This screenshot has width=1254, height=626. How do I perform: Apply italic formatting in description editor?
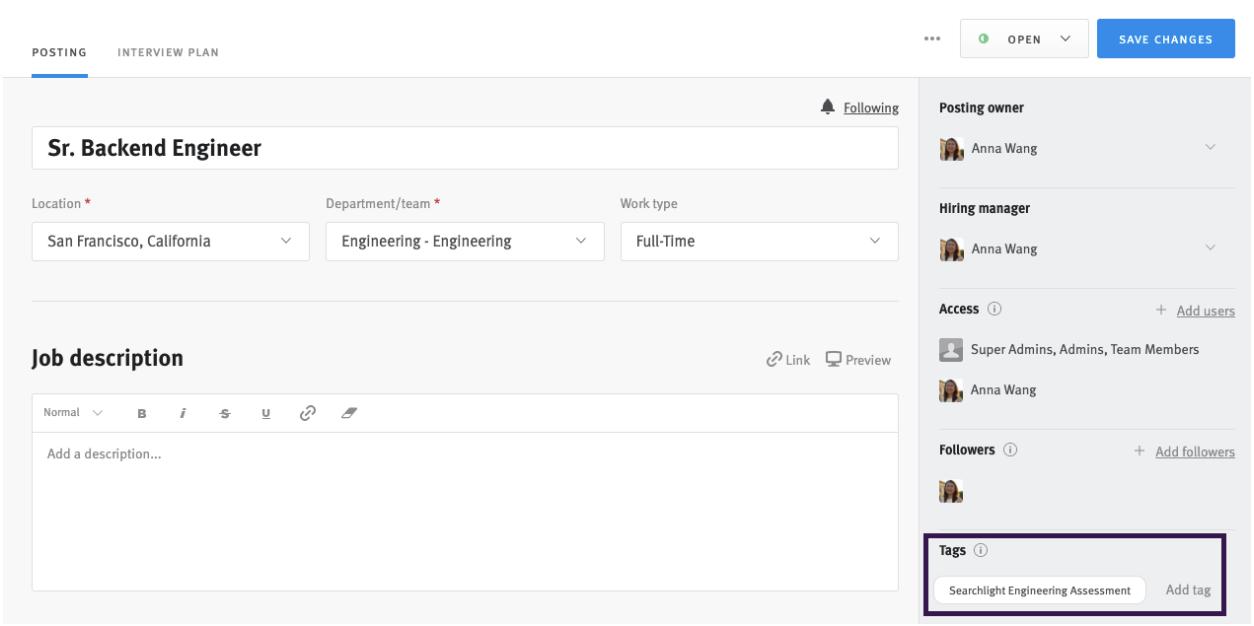coord(183,413)
